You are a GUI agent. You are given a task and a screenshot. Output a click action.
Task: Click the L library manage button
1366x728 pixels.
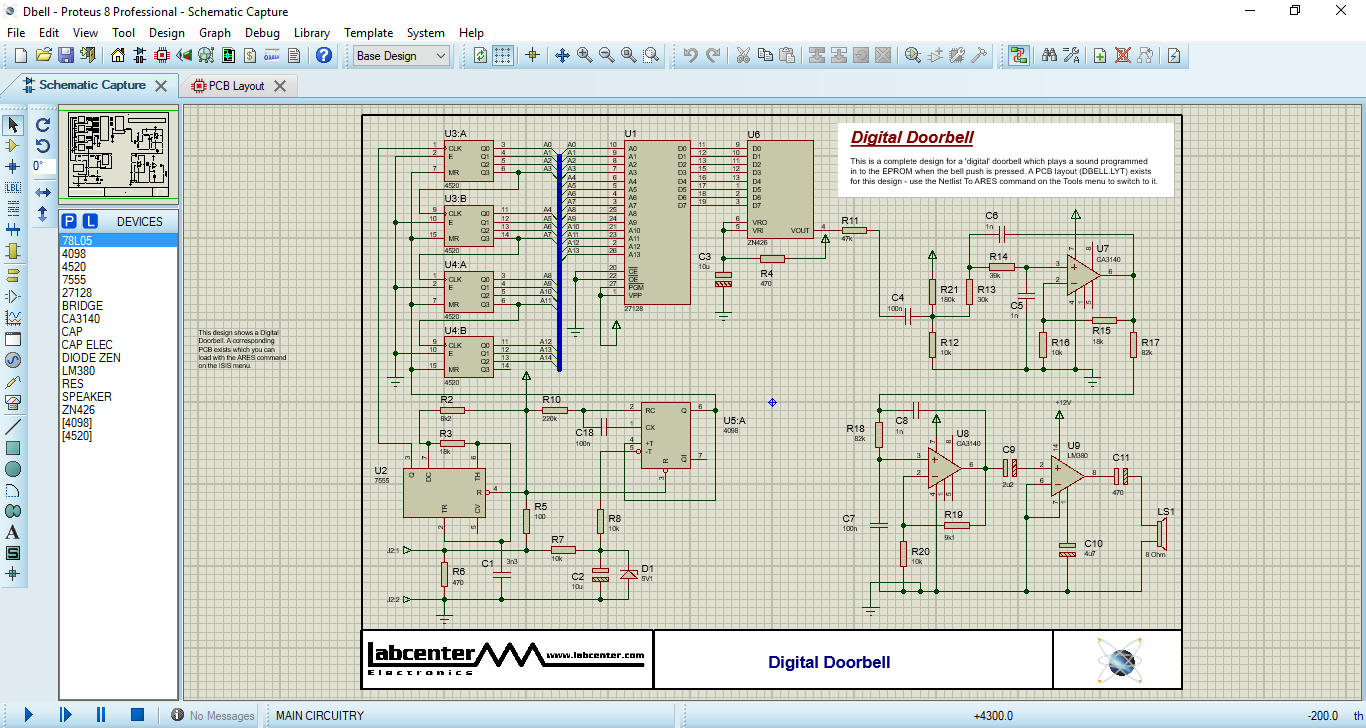tap(90, 221)
